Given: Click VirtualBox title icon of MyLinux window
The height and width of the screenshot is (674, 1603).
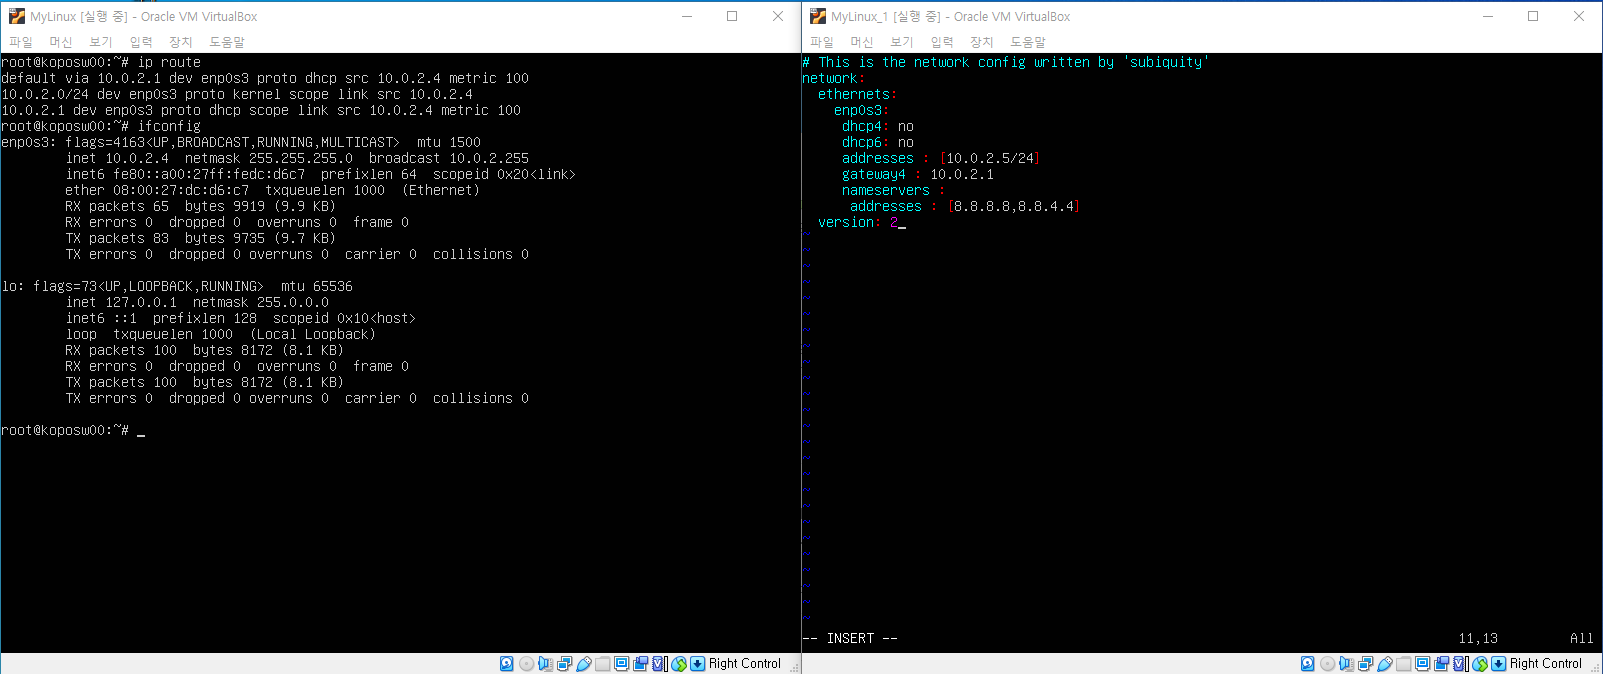Looking at the screenshot, I should pyautogui.click(x=16, y=16).
